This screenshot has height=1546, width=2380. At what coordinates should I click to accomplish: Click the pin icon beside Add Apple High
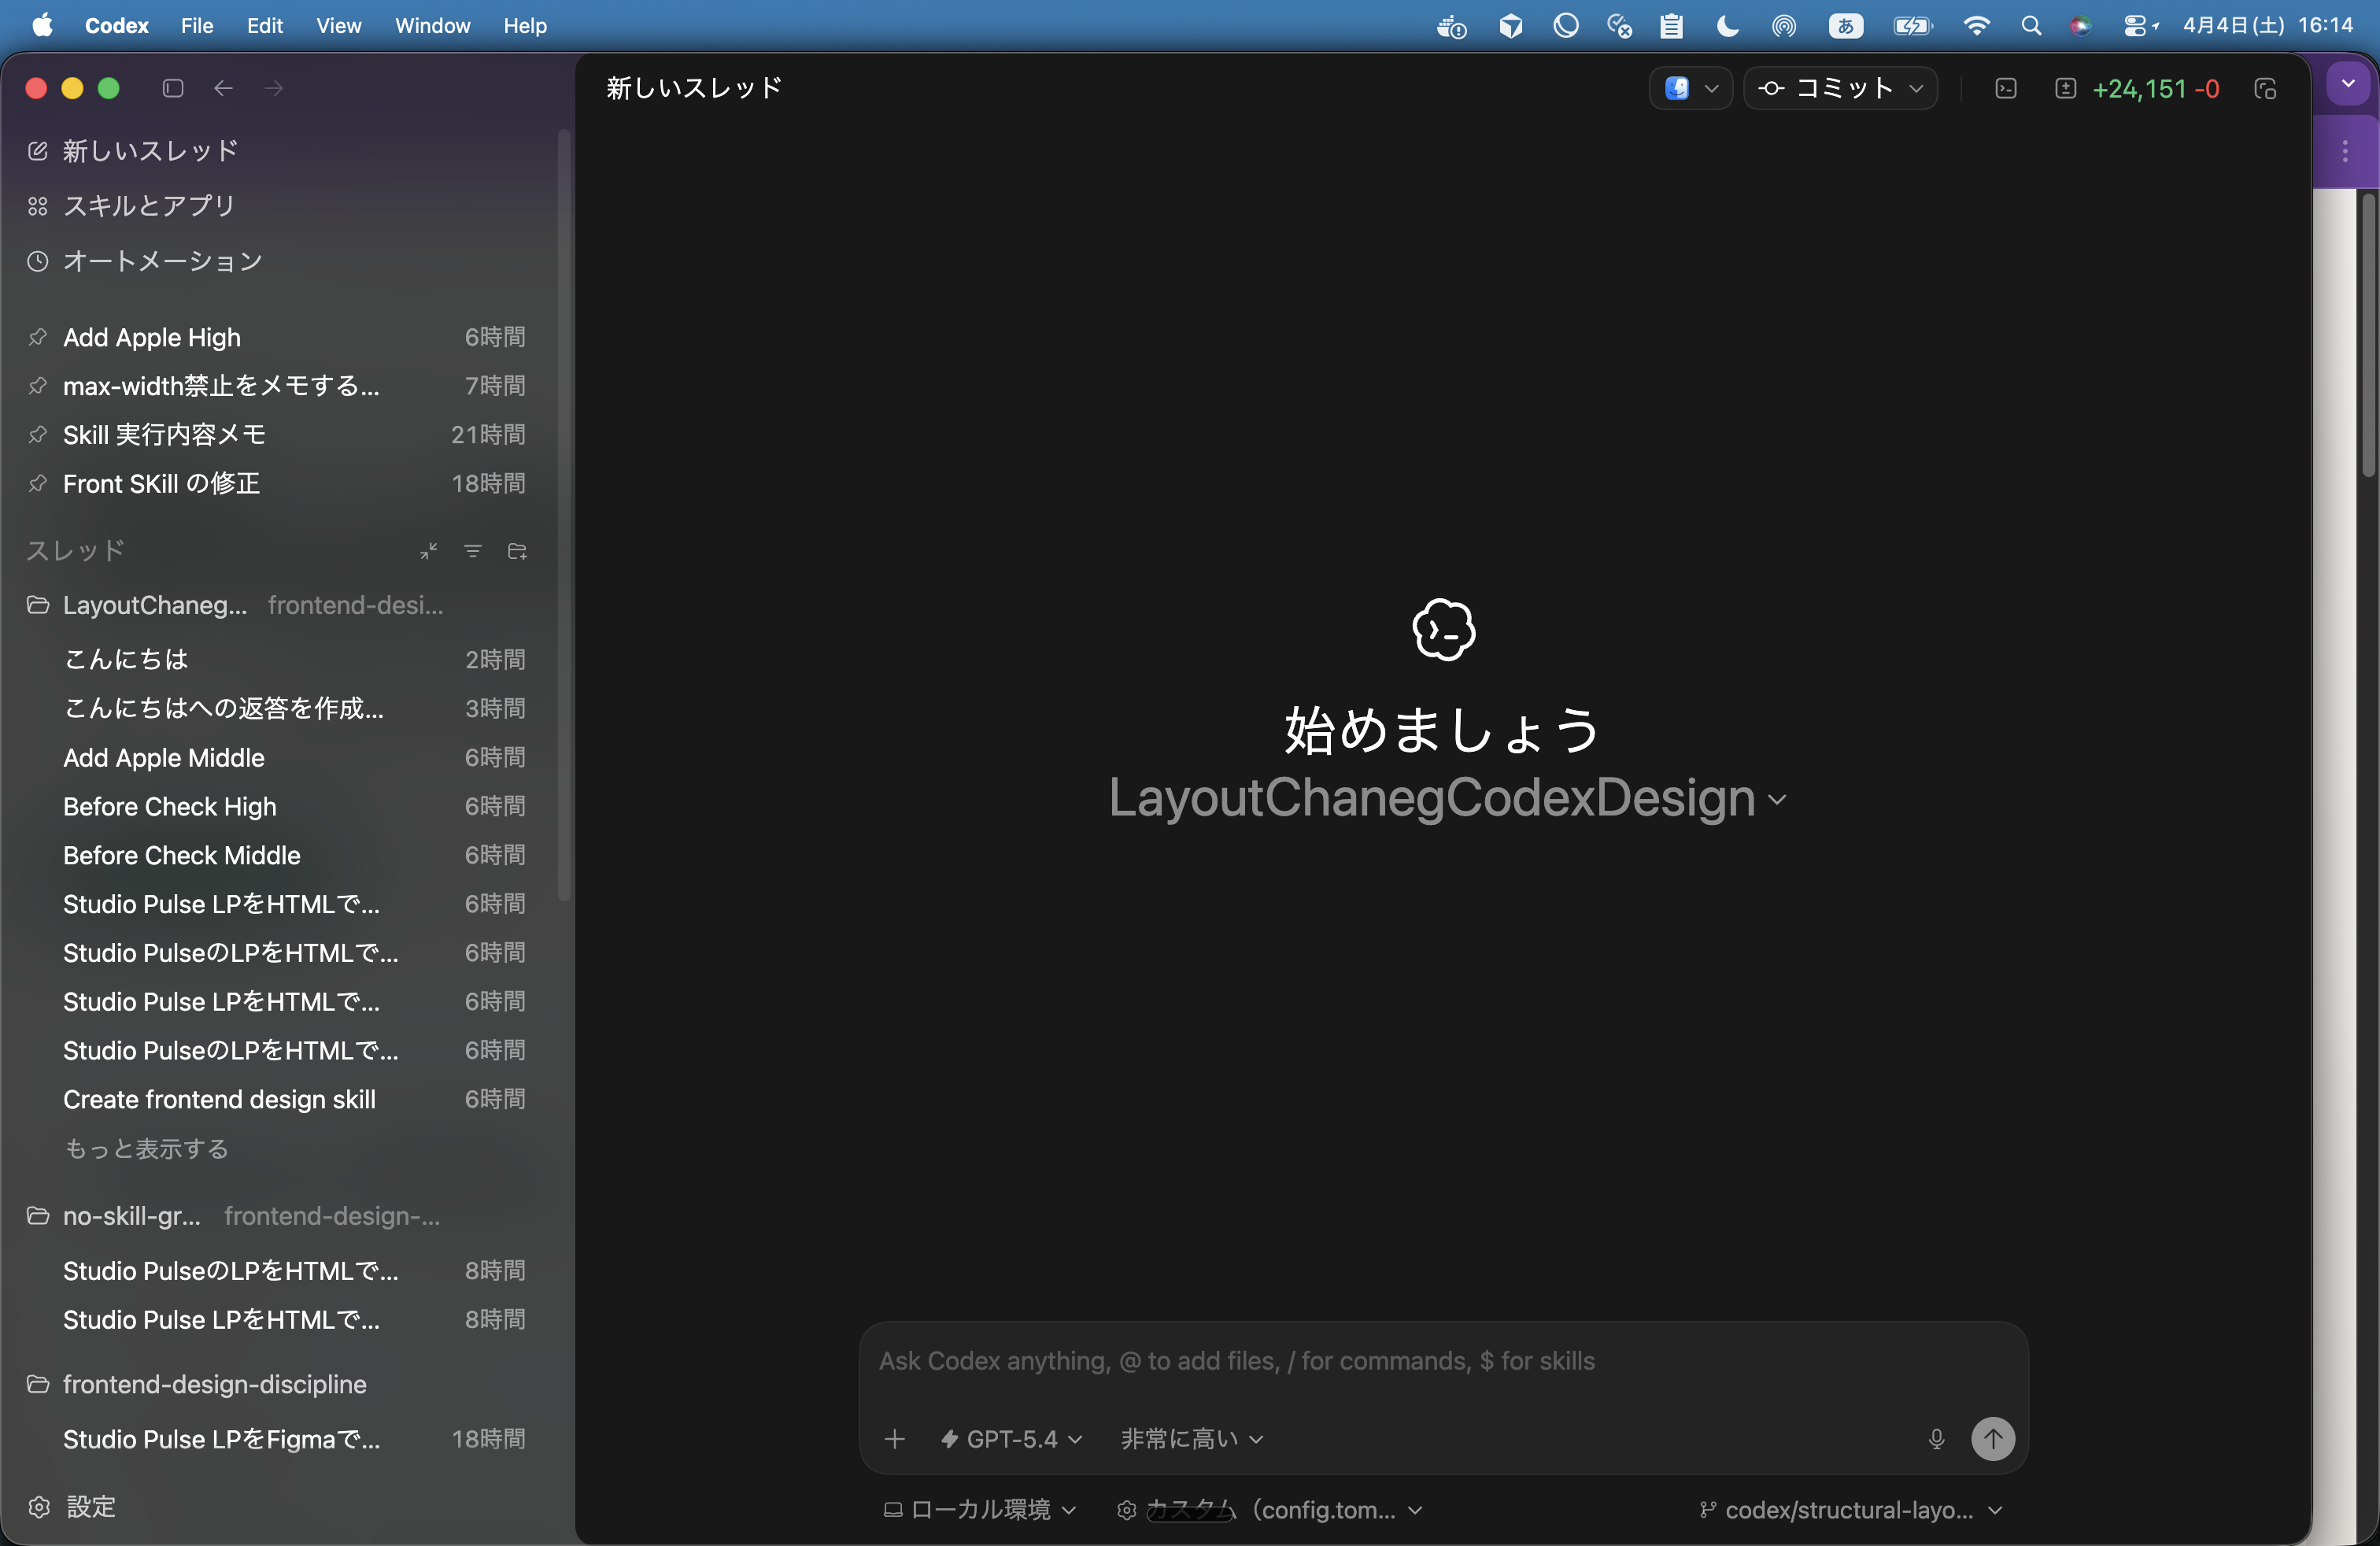coord(38,337)
